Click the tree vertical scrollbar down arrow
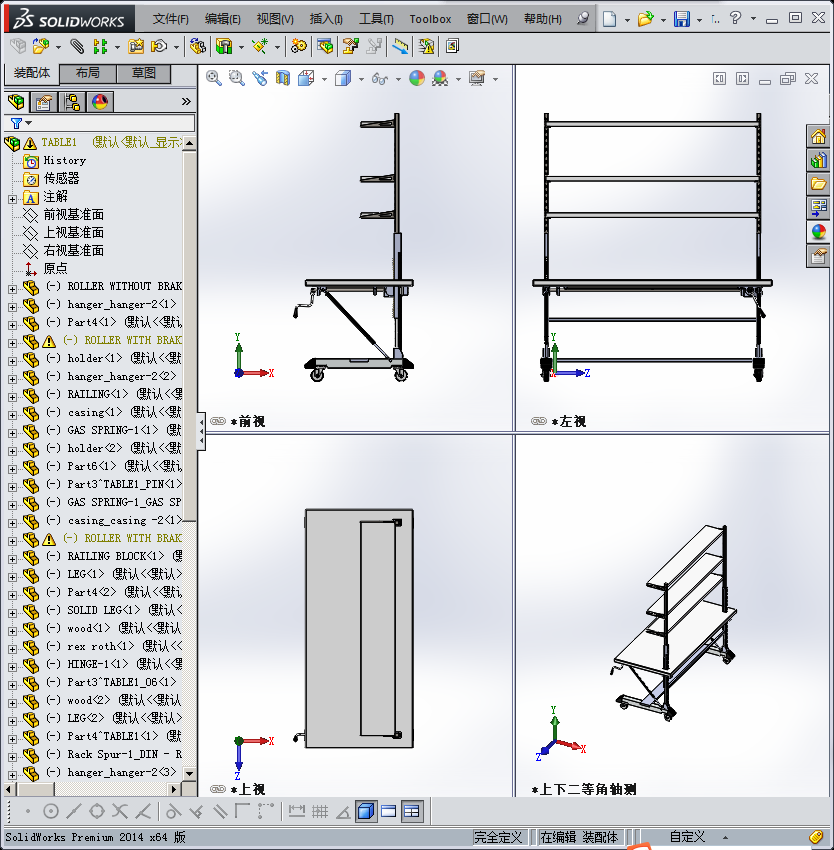This screenshot has height=850, width=834. pyautogui.click(x=189, y=773)
